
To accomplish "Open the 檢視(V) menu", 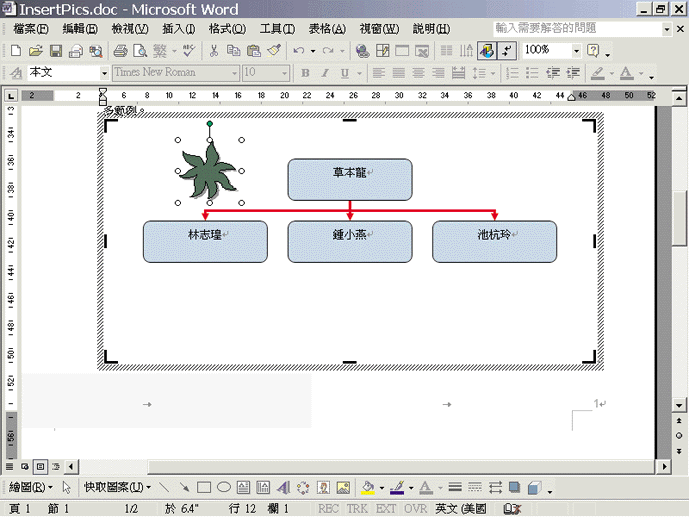I will click(130, 29).
